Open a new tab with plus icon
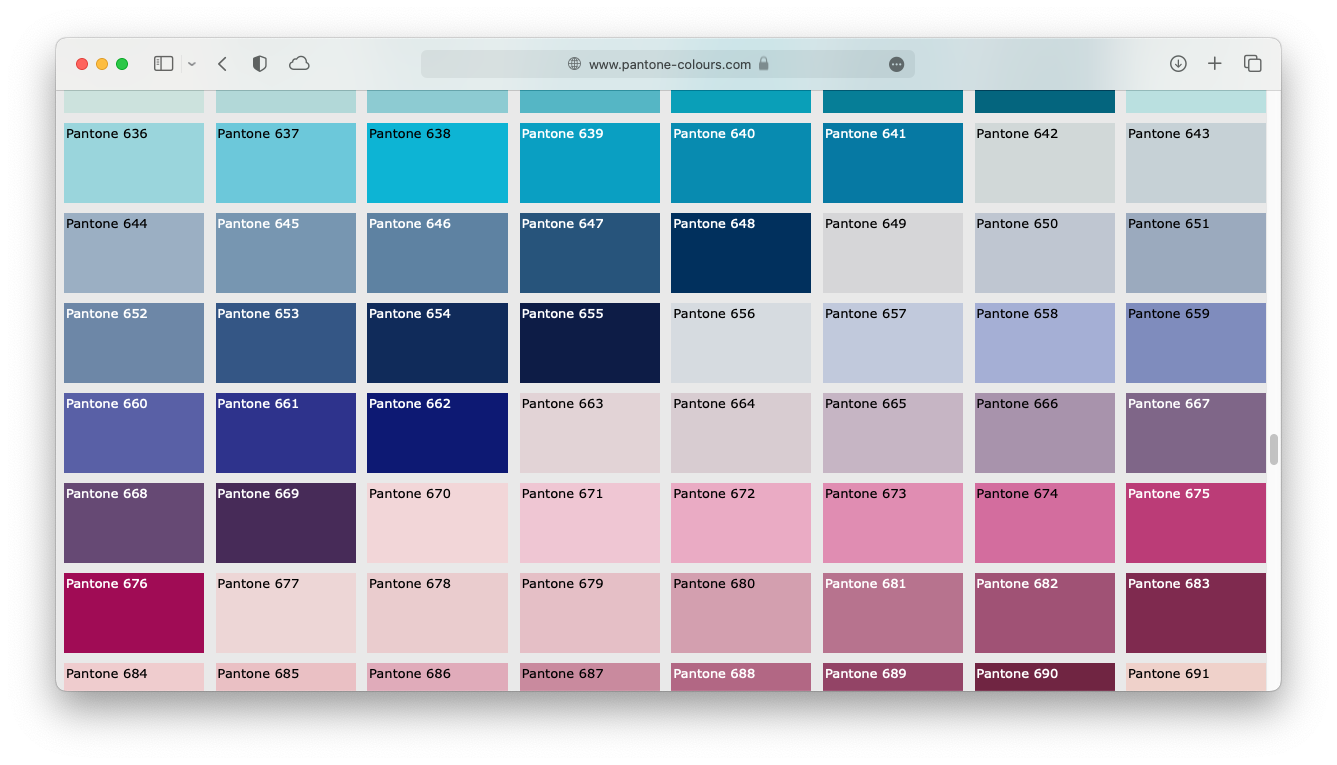Image resolution: width=1337 pixels, height=765 pixels. (1215, 64)
